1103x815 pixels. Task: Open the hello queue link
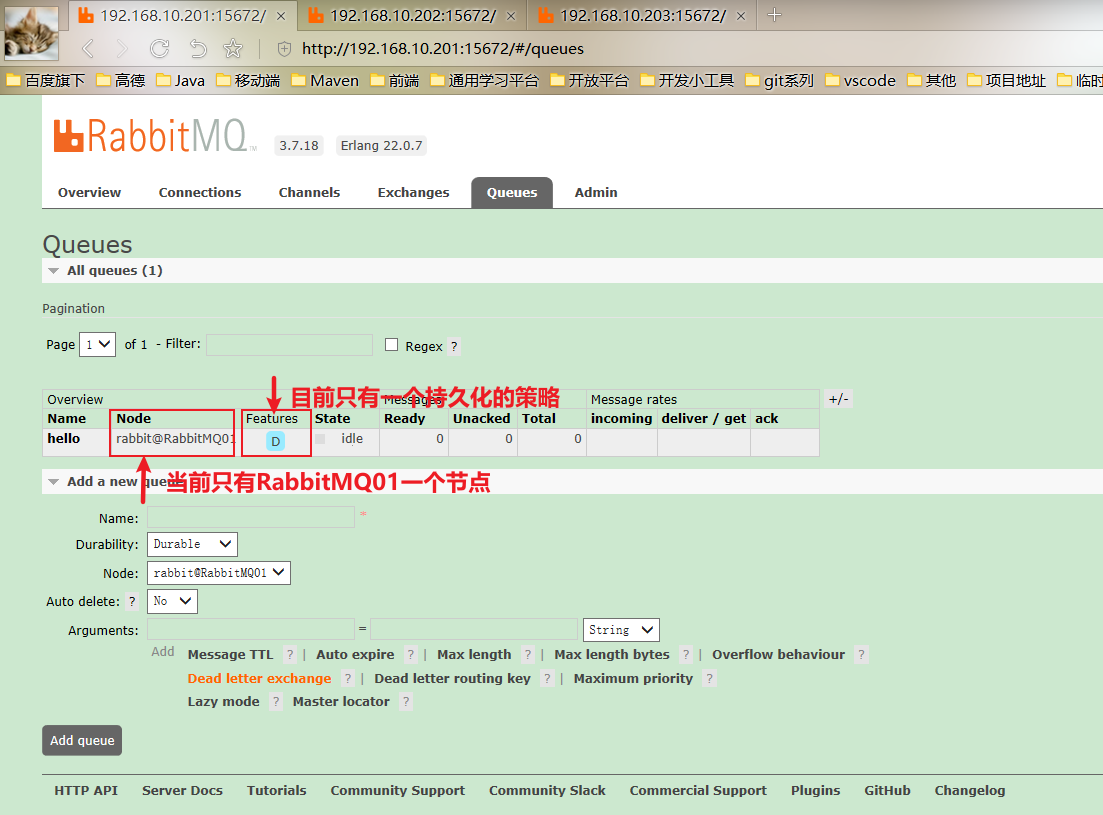64,439
